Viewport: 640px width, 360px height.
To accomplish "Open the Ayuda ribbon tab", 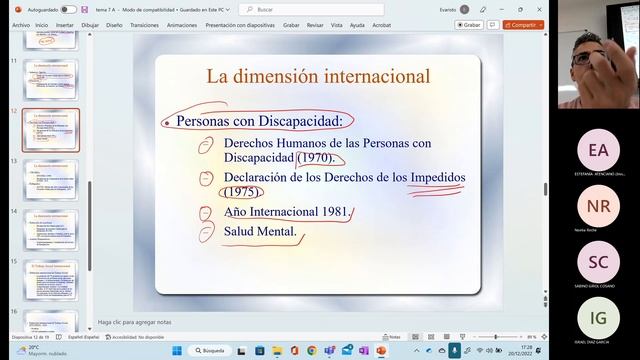I will click(x=357, y=25).
